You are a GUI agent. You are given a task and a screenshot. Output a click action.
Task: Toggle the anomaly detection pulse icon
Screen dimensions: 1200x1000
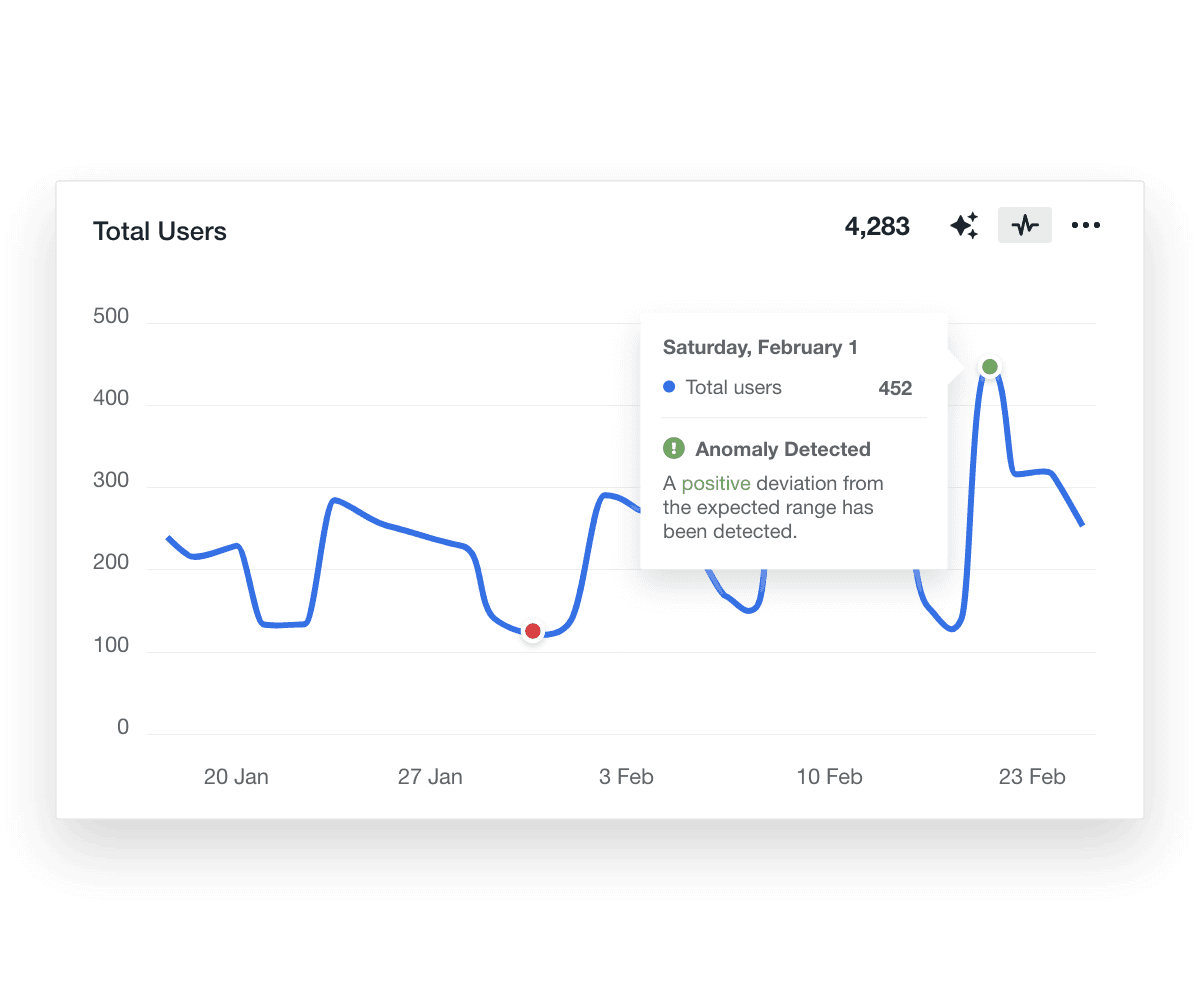tap(1025, 226)
